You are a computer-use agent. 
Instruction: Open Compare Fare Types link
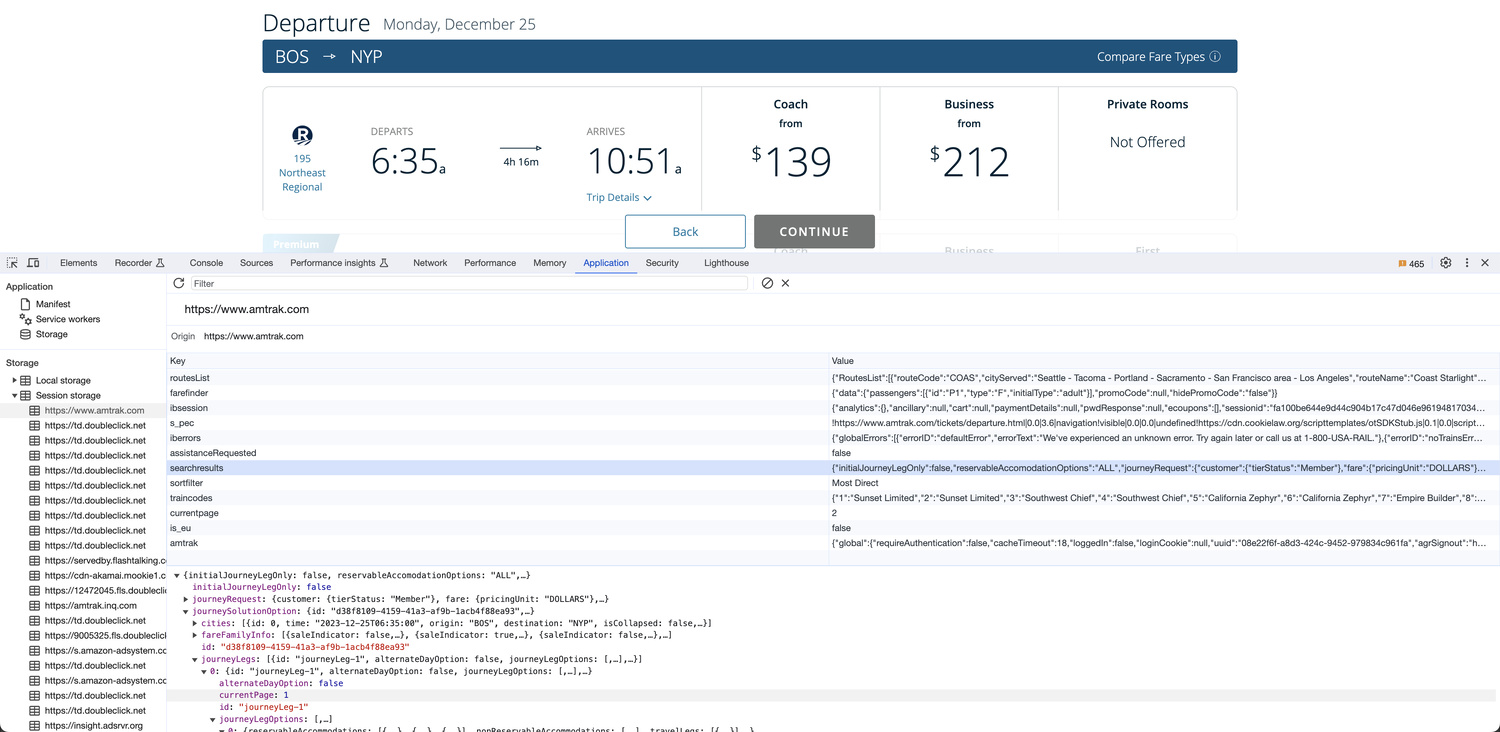click(x=1151, y=57)
